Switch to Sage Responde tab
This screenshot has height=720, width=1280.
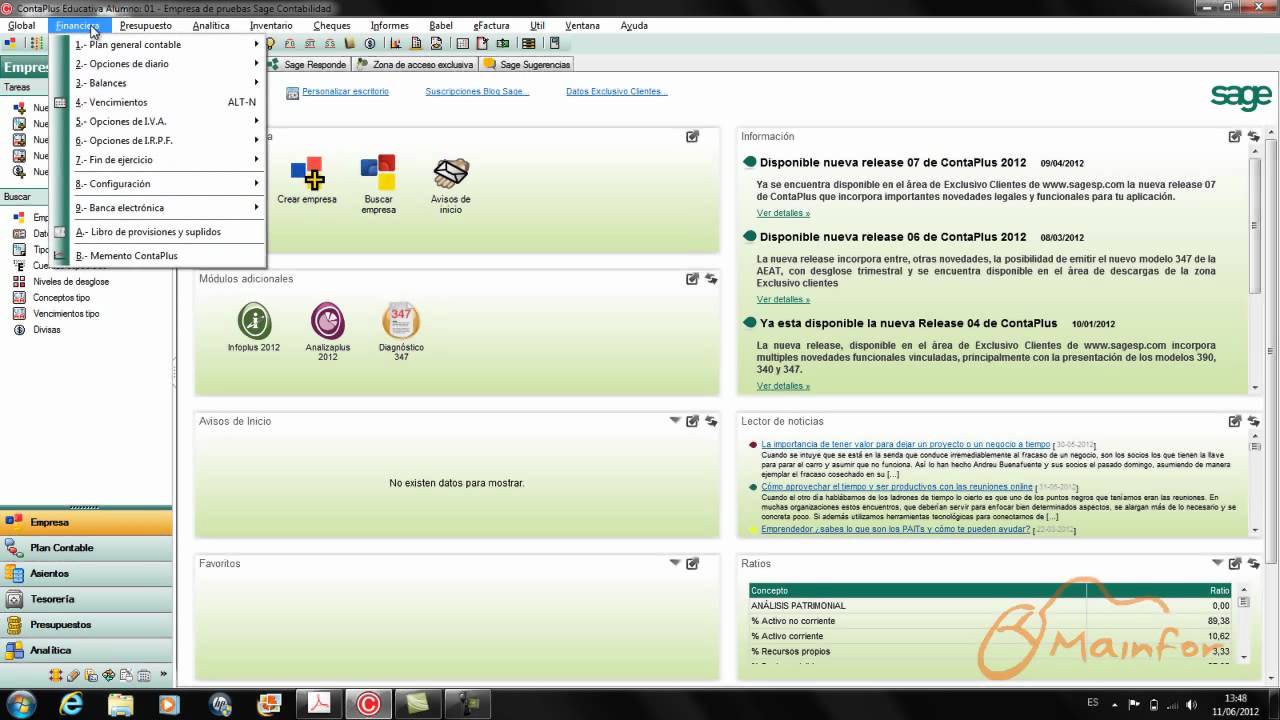coord(308,64)
